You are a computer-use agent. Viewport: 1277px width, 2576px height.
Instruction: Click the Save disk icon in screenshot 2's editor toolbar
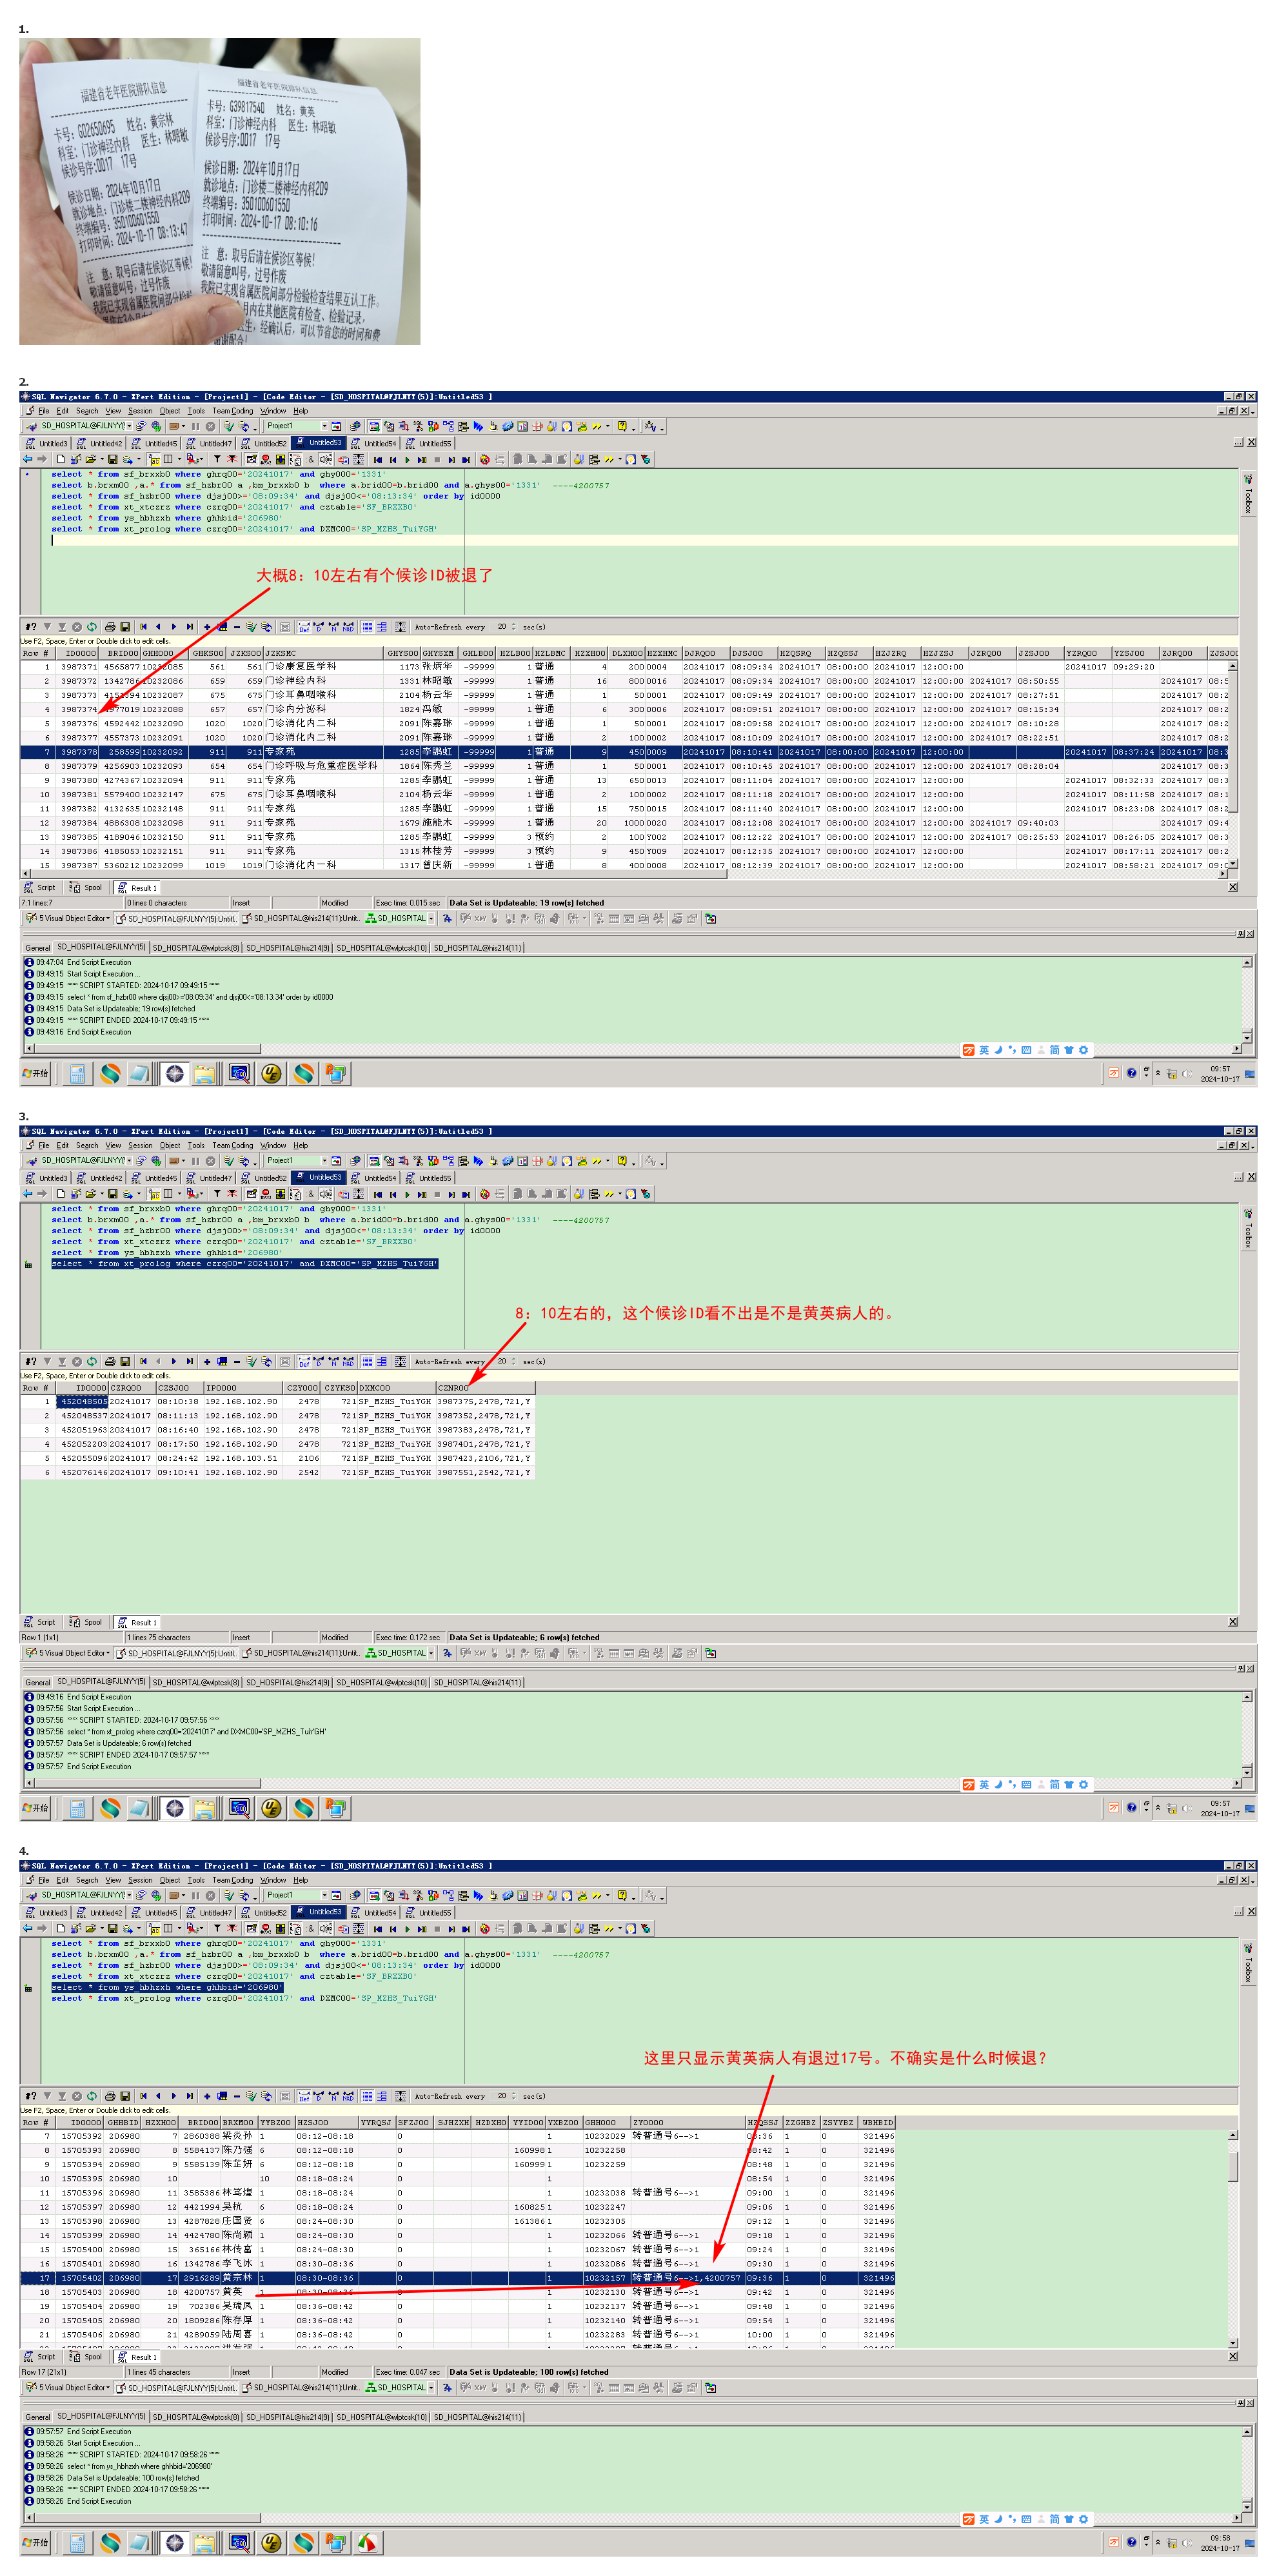tap(112, 460)
